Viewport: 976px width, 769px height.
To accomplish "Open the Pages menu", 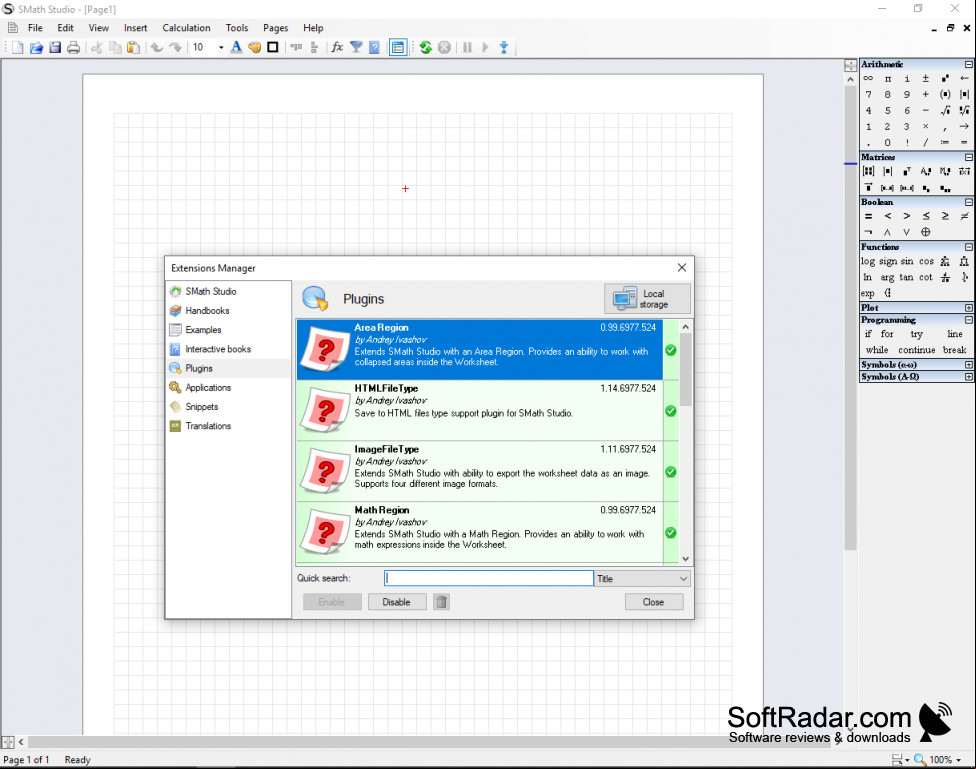I will (x=275, y=28).
